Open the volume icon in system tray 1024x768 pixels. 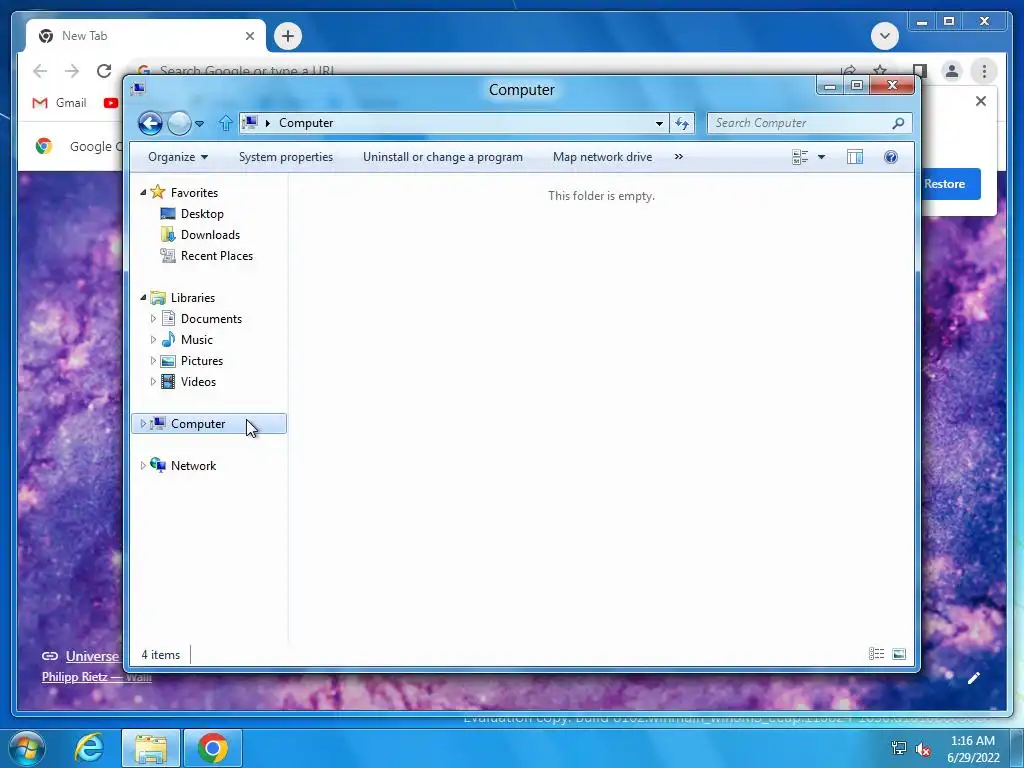923,749
